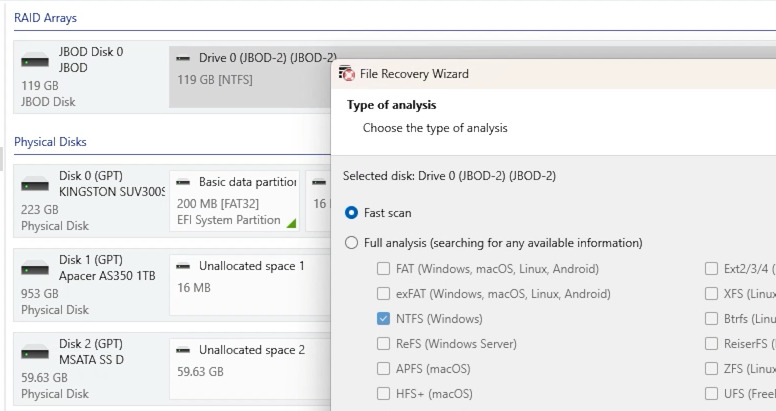Tick the XFS file system checkbox
The height and width of the screenshot is (411, 776).
click(711, 294)
